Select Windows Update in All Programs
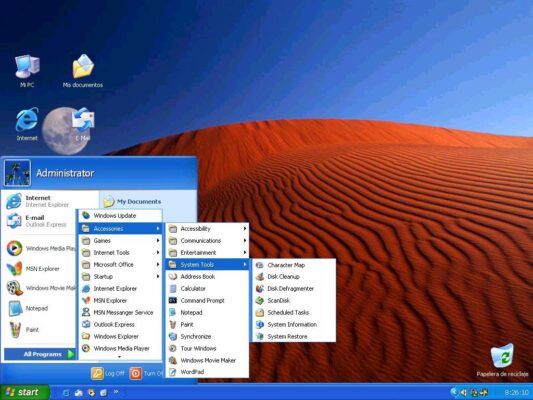 (120, 215)
